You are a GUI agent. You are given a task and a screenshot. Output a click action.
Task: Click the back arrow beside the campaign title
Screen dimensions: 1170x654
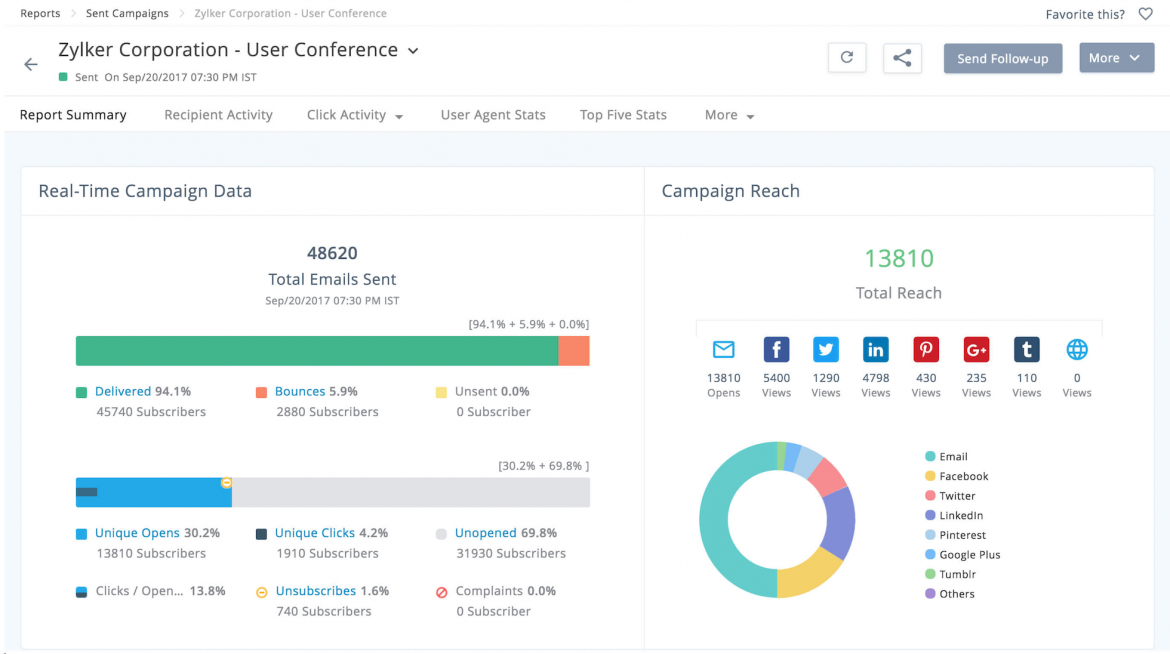tap(30, 63)
